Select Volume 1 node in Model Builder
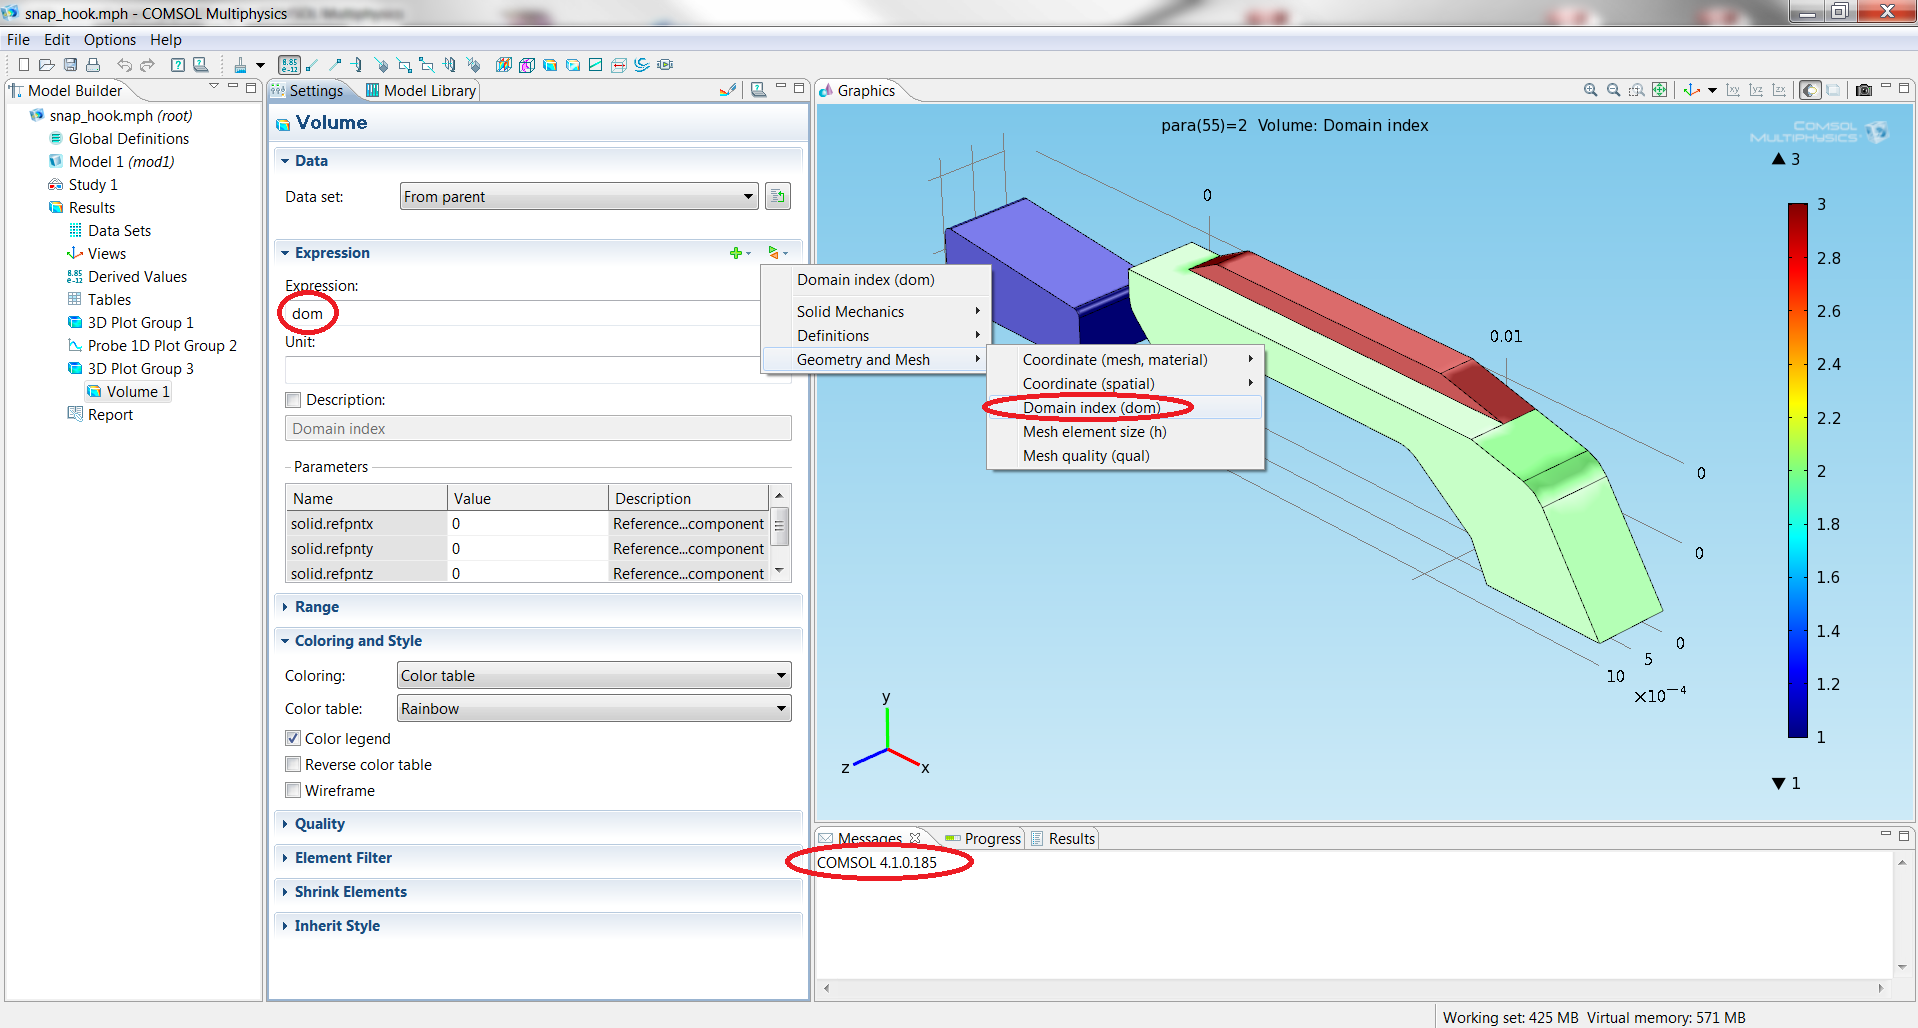Screen dimensions: 1918x1028 tap(137, 392)
